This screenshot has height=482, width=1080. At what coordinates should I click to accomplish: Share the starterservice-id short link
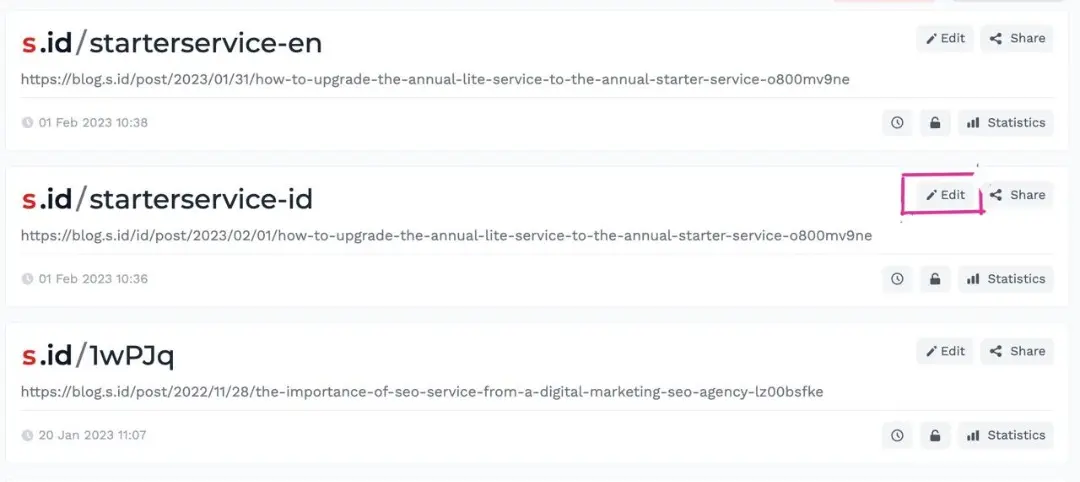point(1017,195)
